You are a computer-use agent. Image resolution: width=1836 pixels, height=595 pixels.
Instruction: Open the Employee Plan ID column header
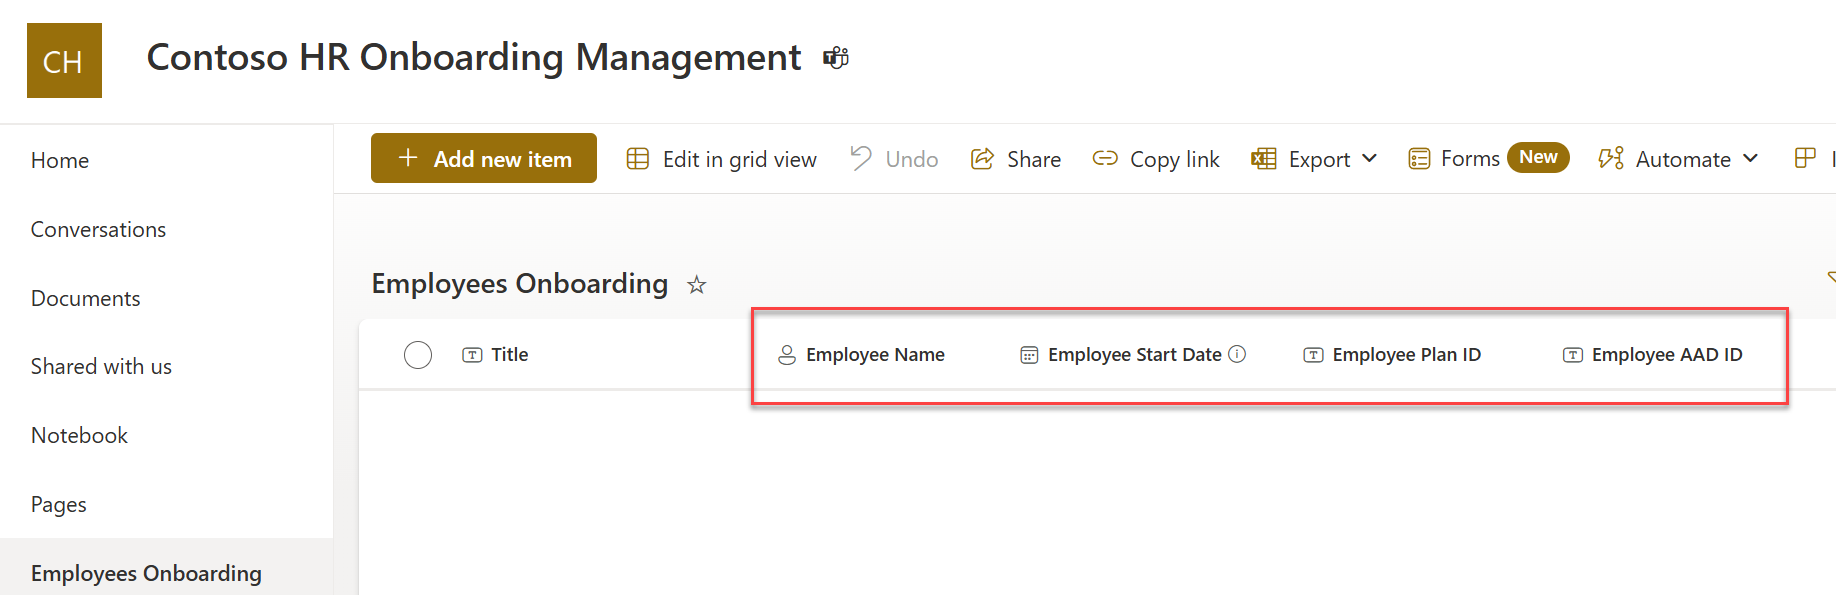tap(1407, 355)
